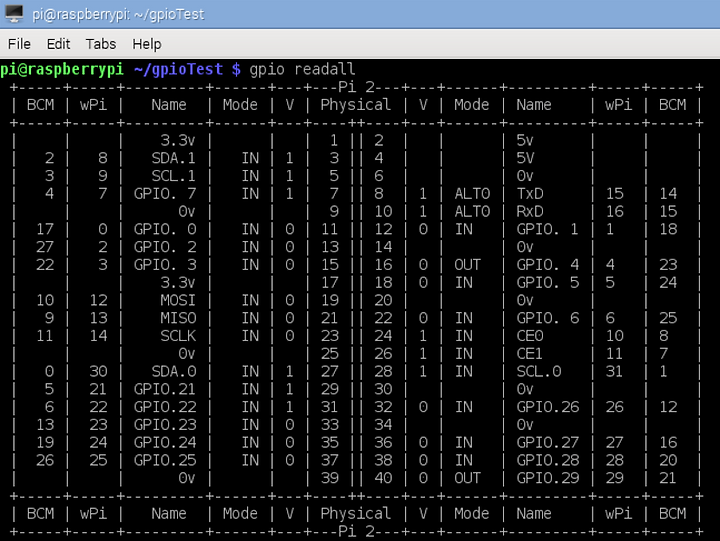Click the 'GPIO. 0' name cell

tap(165, 229)
